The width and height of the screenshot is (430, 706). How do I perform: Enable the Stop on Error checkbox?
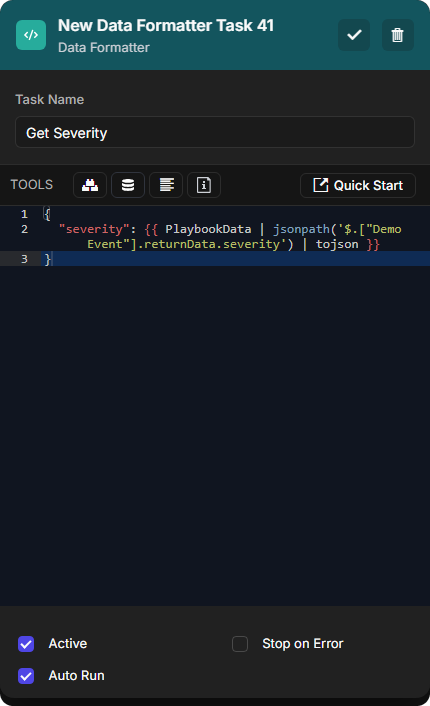point(240,644)
